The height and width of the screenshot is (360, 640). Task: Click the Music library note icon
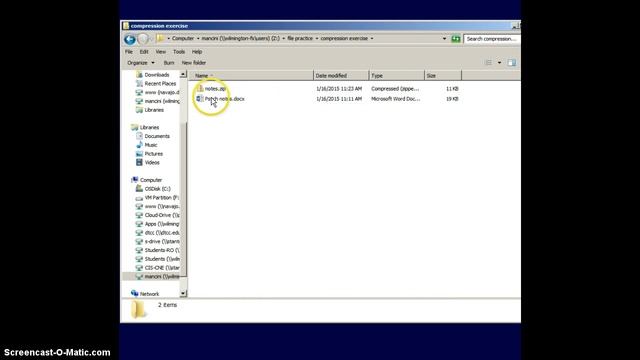click(x=139, y=145)
